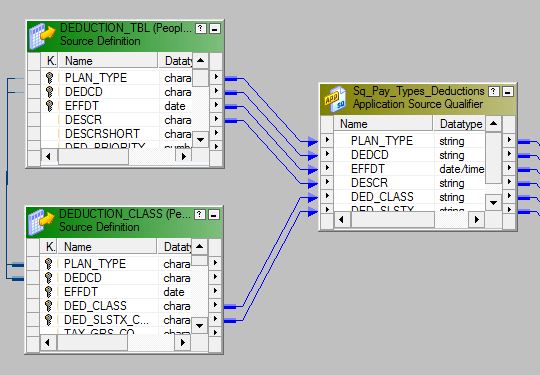Screen dimensions: 540x375
Task: Click the scroll left arrow in DEDUCTION_TBL
Action: 49,156
